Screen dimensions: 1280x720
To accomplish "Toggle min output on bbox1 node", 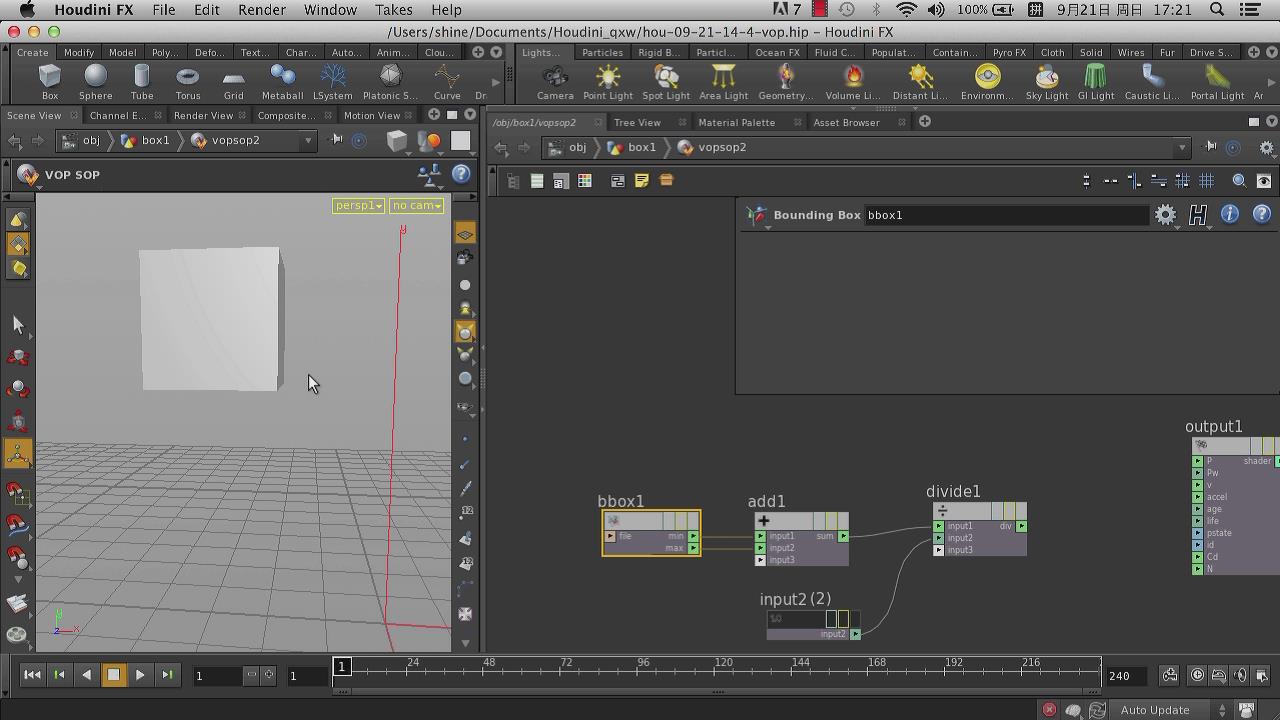I will [x=693, y=537].
